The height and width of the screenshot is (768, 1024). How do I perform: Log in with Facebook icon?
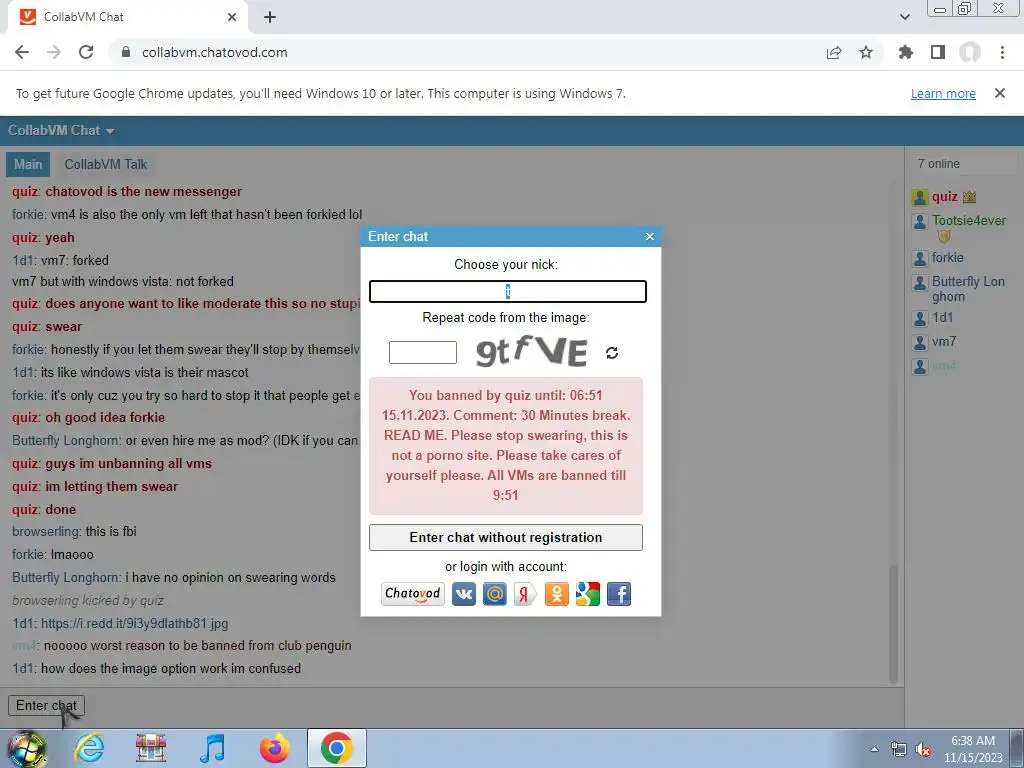point(619,594)
